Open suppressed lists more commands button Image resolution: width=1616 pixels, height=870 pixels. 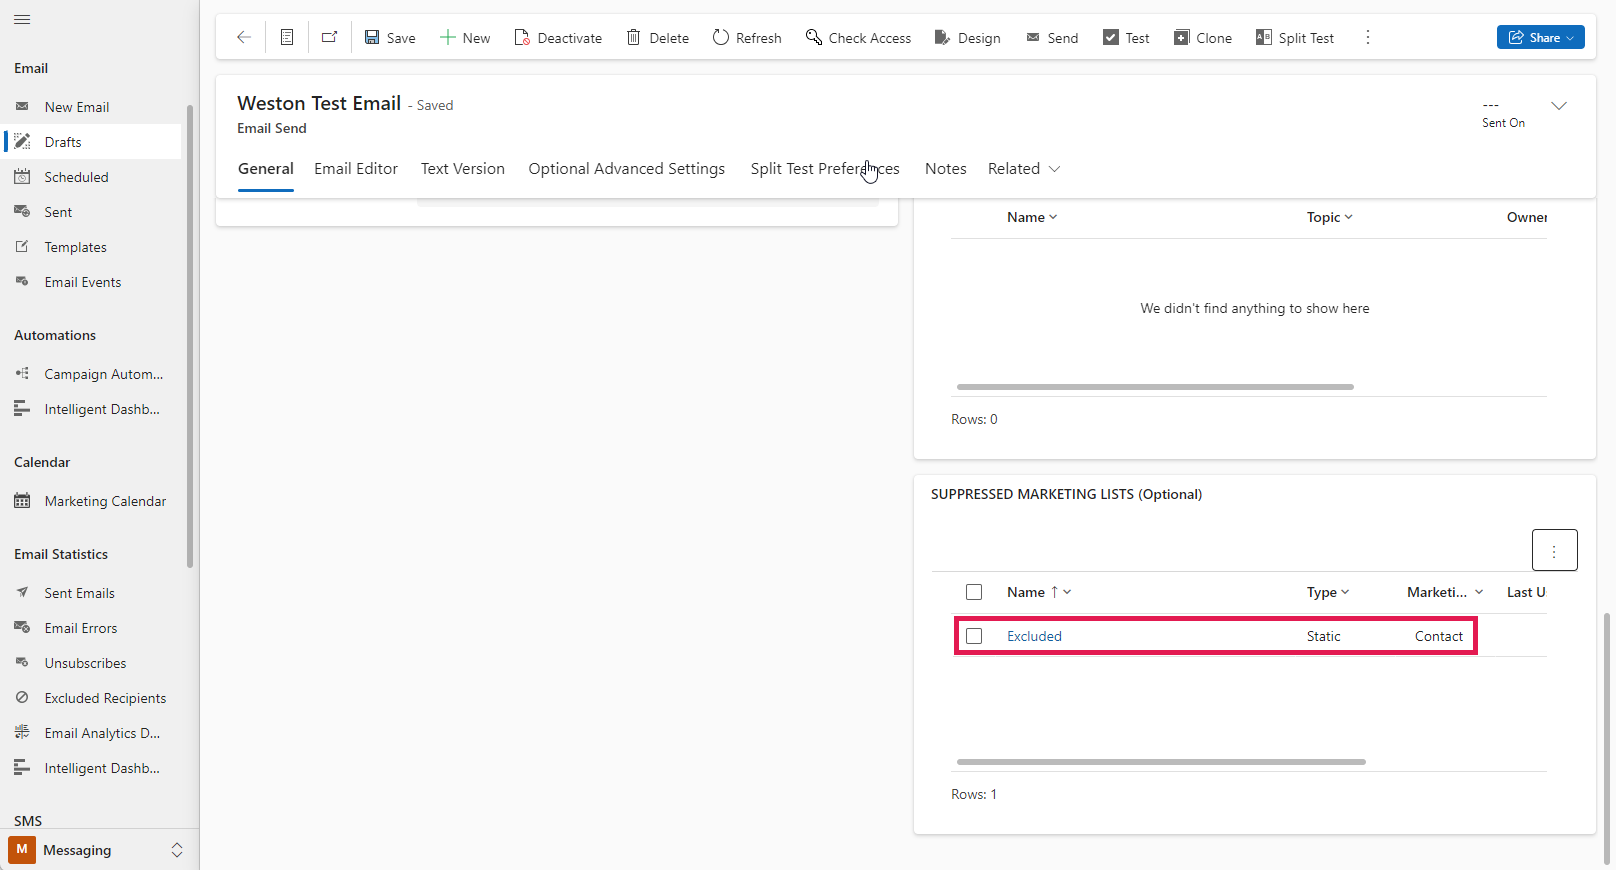(1554, 550)
